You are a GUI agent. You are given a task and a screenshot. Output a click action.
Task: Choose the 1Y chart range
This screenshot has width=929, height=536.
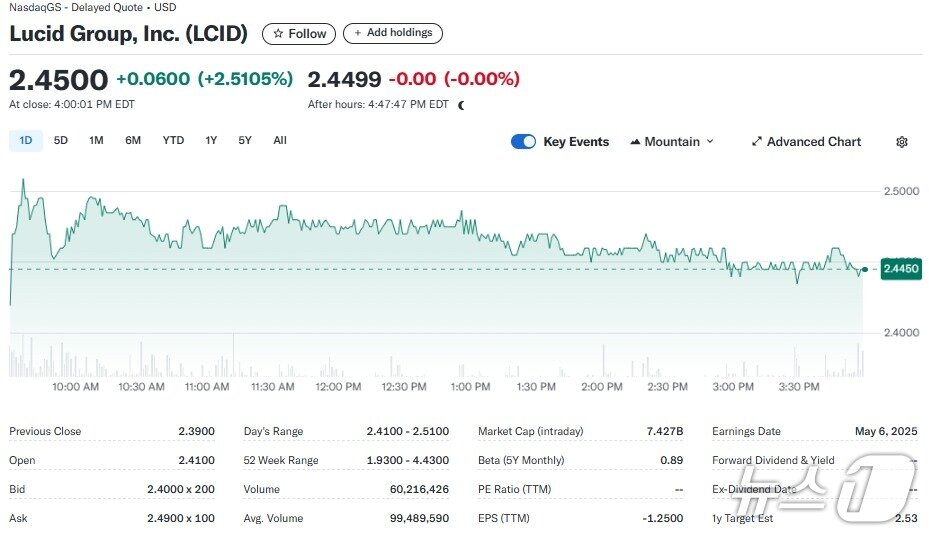tap(211, 140)
